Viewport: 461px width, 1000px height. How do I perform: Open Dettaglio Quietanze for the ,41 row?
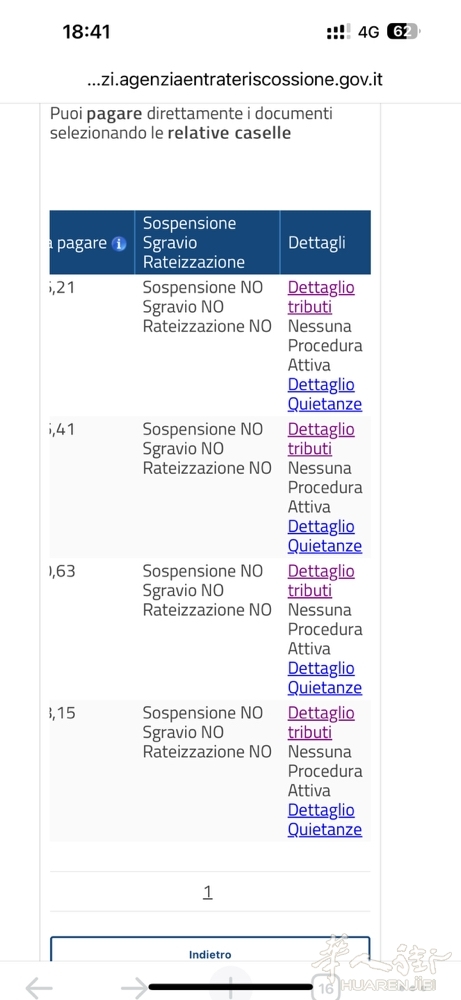(x=325, y=536)
